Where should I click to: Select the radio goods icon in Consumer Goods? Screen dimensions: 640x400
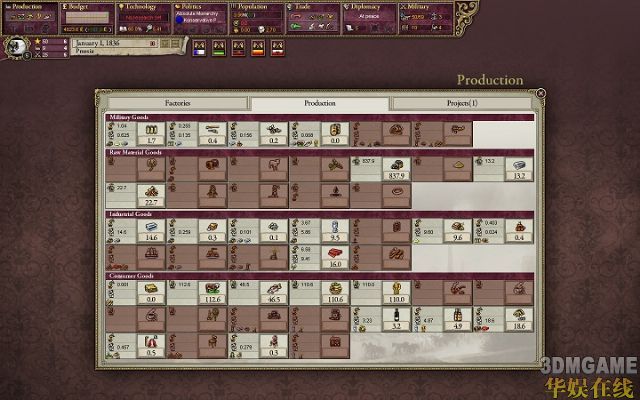coord(335,342)
